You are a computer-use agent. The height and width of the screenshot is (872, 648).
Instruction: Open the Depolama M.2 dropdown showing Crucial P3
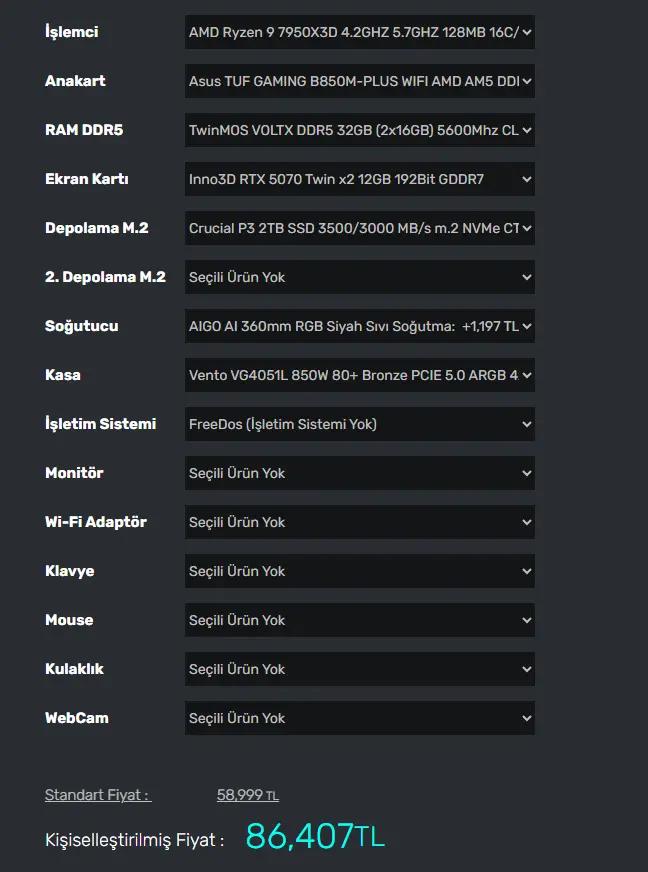(x=360, y=228)
